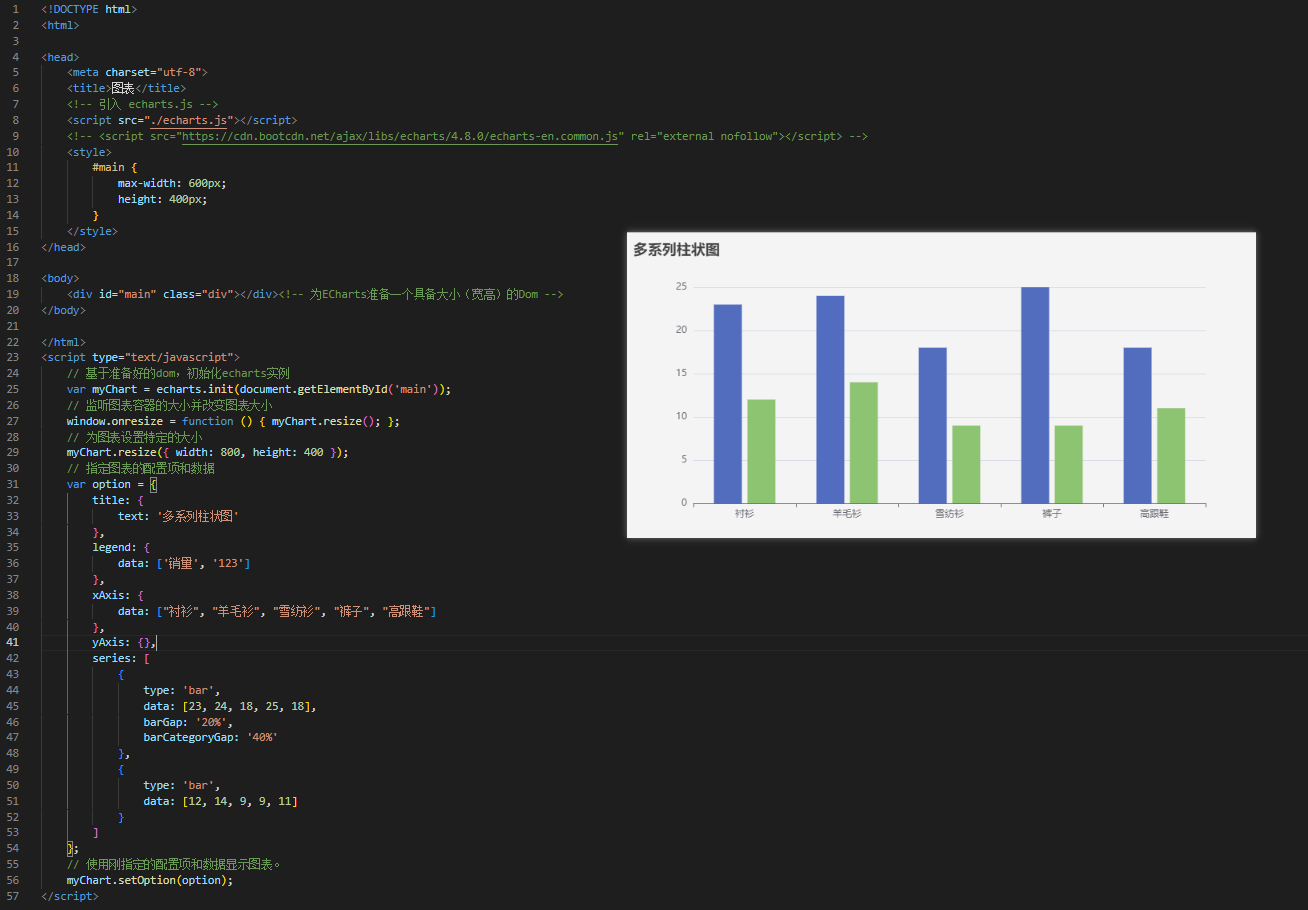Click the <div id="main" class="div"> tag
Viewport: 1308px width, 910px height.
172,294
